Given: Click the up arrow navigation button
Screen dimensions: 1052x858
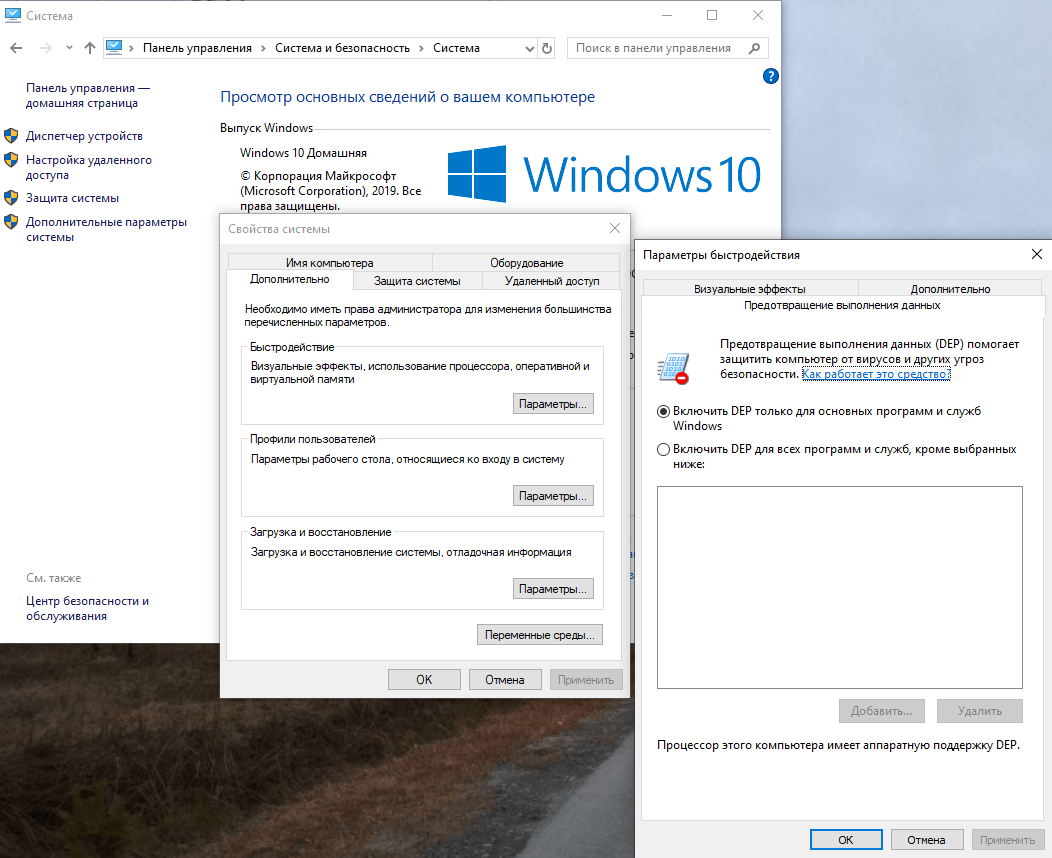Looking at the screenshot, I should [x=90, y=48].
